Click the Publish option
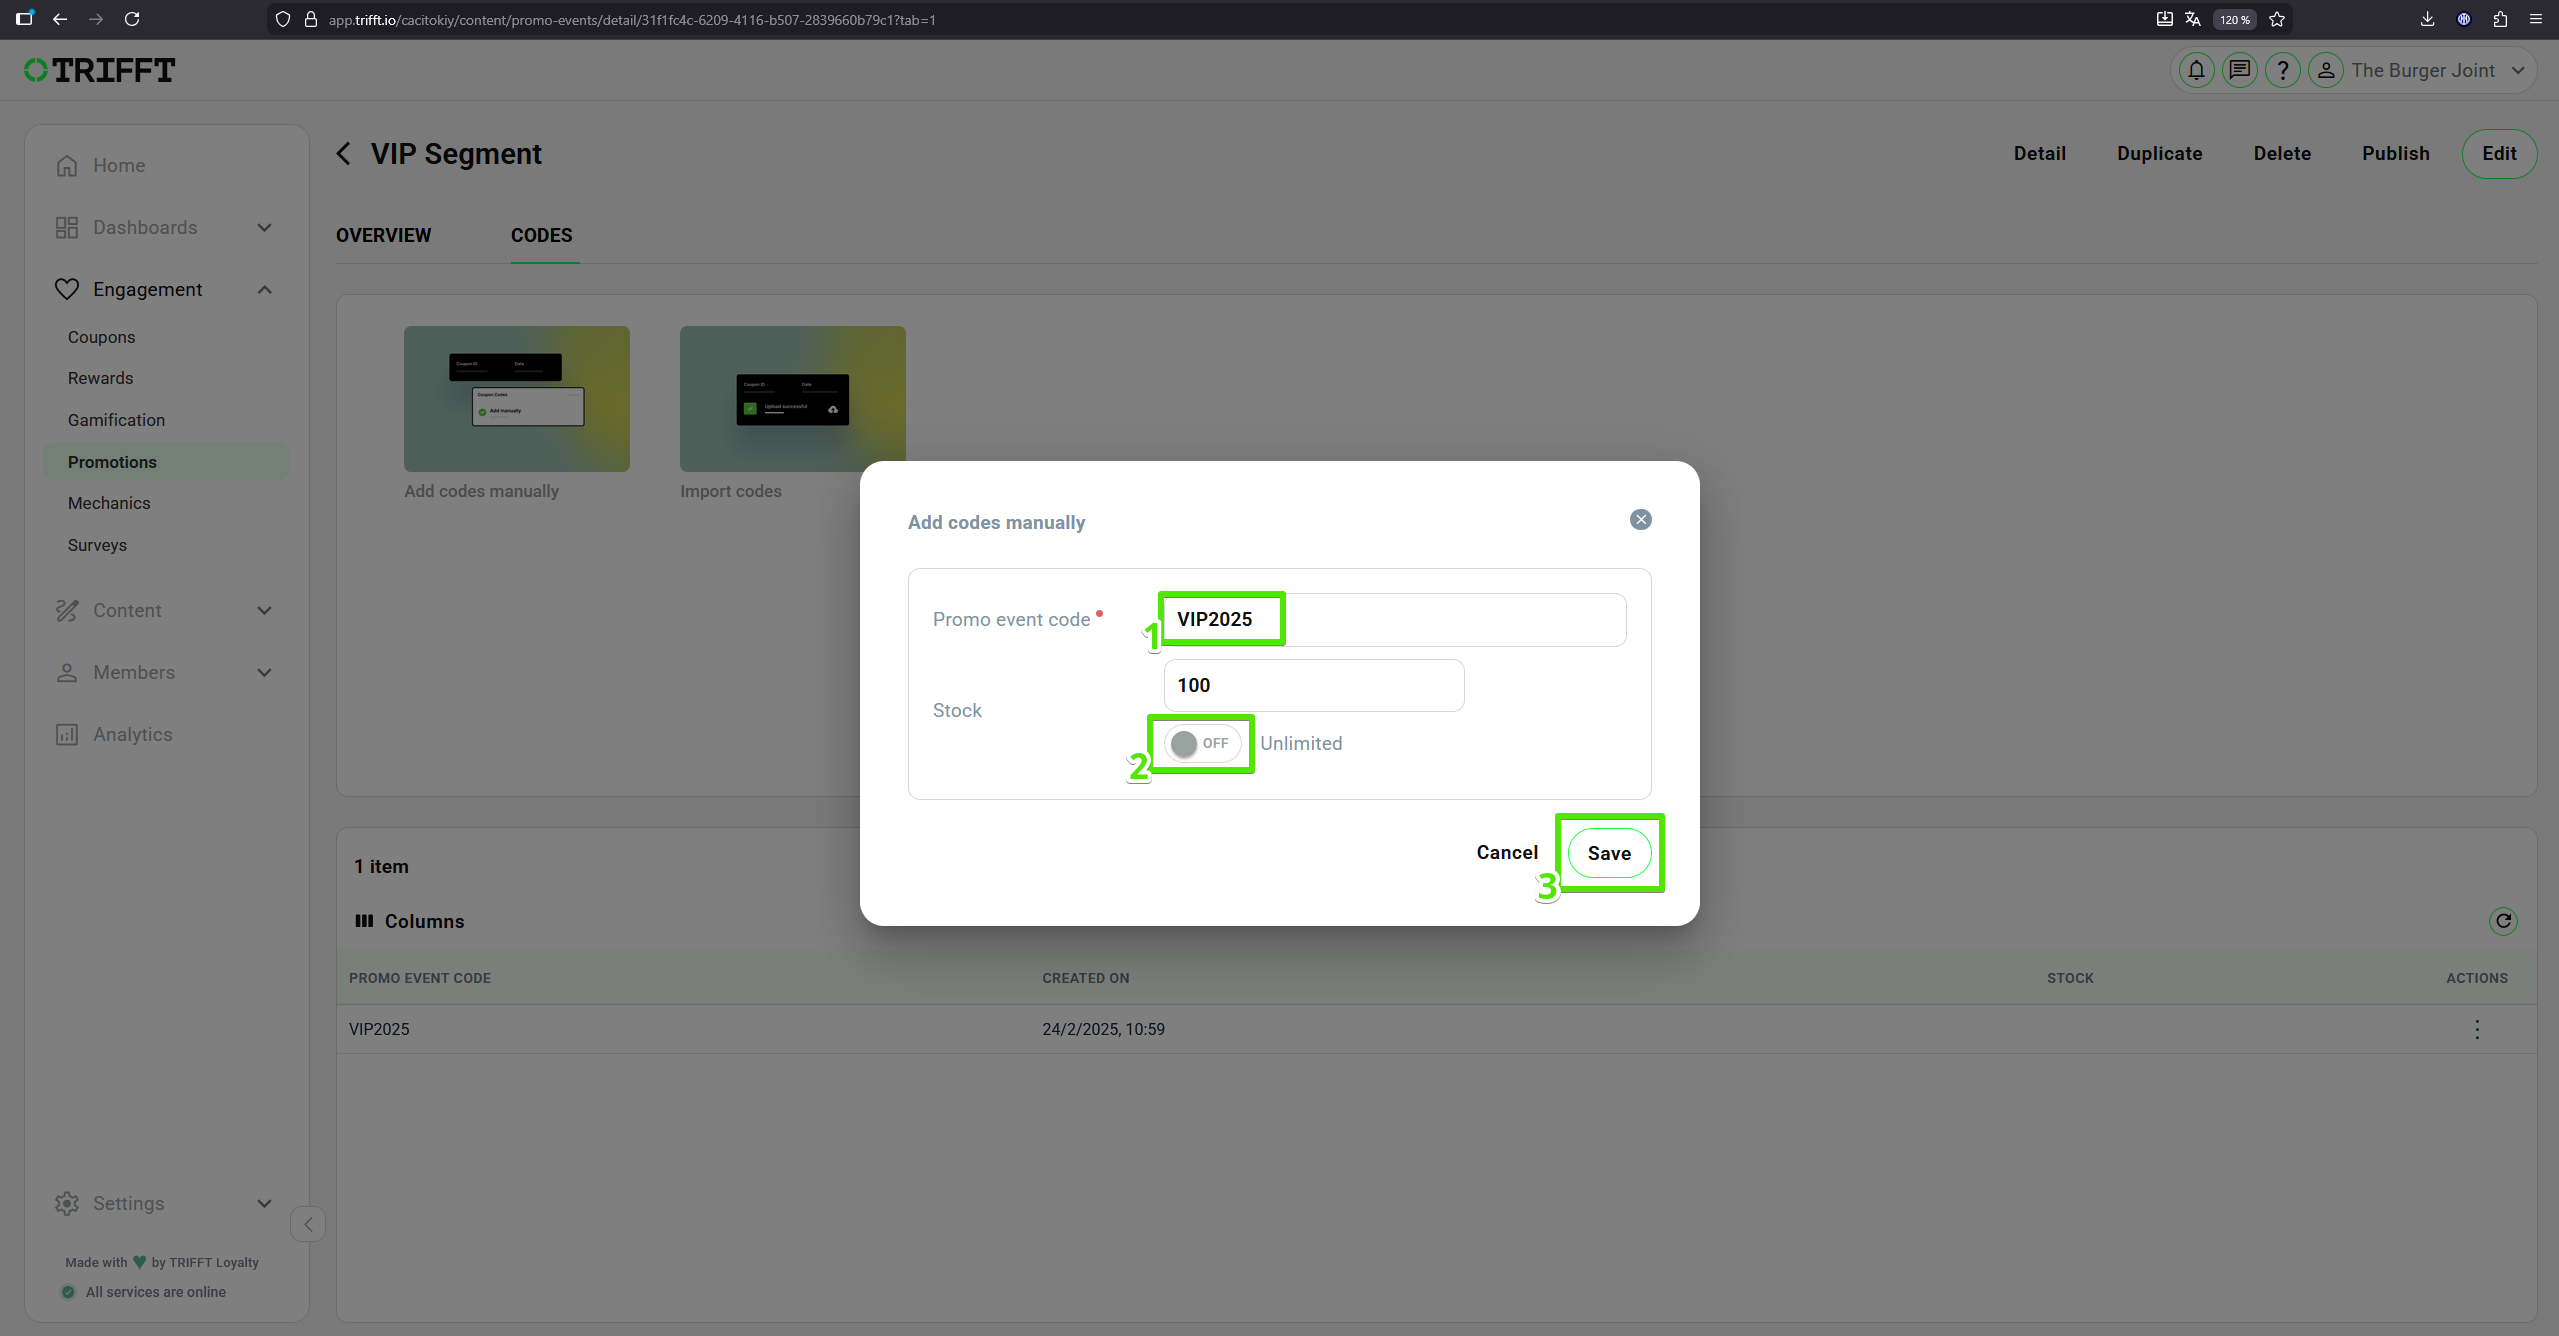Image resolution: width=2559 pixels, height=1336 pixels. pos(2396,153)
